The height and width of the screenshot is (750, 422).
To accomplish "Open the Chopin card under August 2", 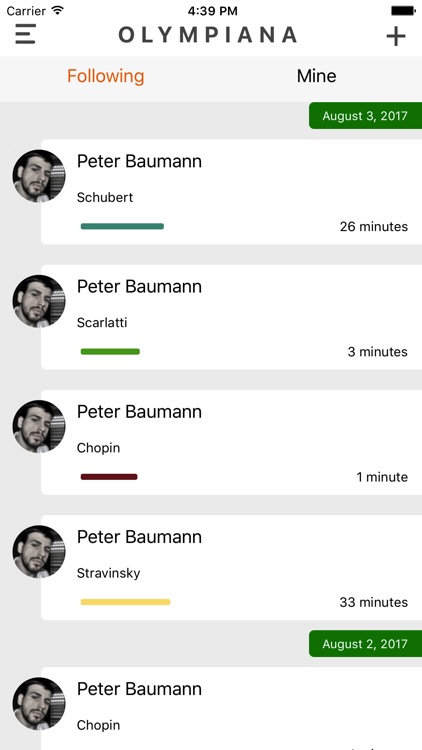I will [232, 708].
